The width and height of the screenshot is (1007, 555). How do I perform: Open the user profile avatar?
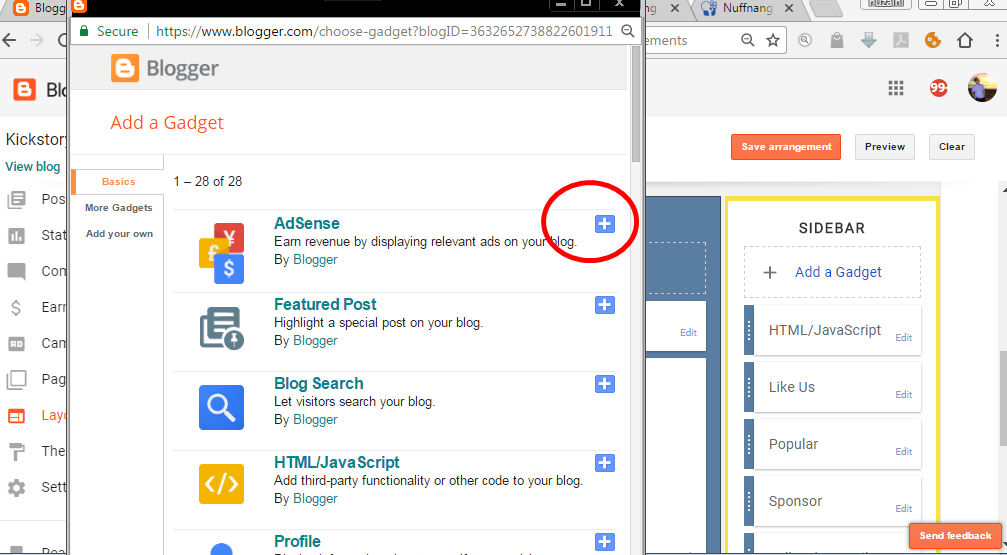[982, 88]
